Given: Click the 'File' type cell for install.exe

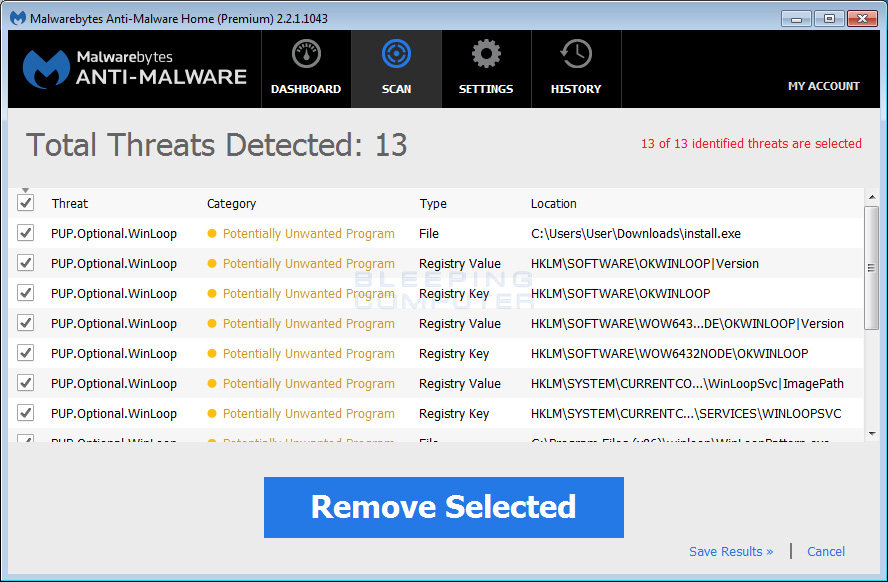Looking at the screenshot, I should coord(429,233).
